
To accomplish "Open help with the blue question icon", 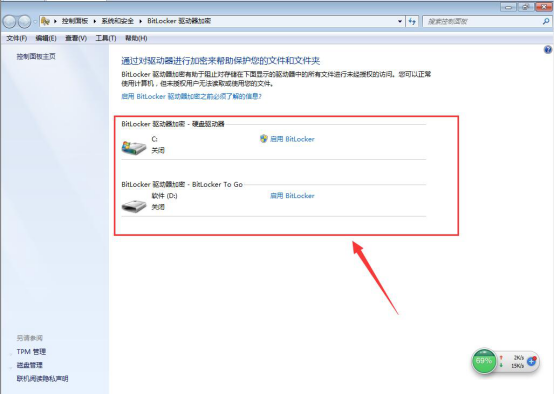I will point(548,50).
